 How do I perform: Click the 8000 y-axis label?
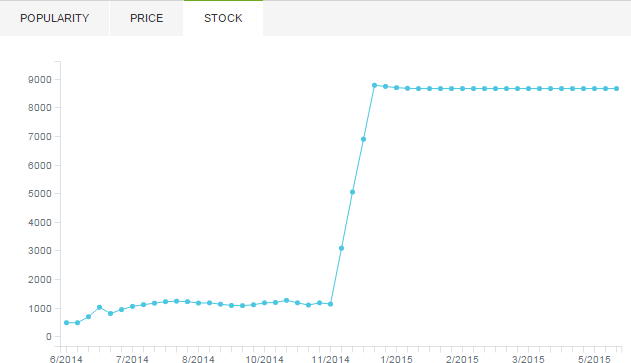(x=40, y=108)
